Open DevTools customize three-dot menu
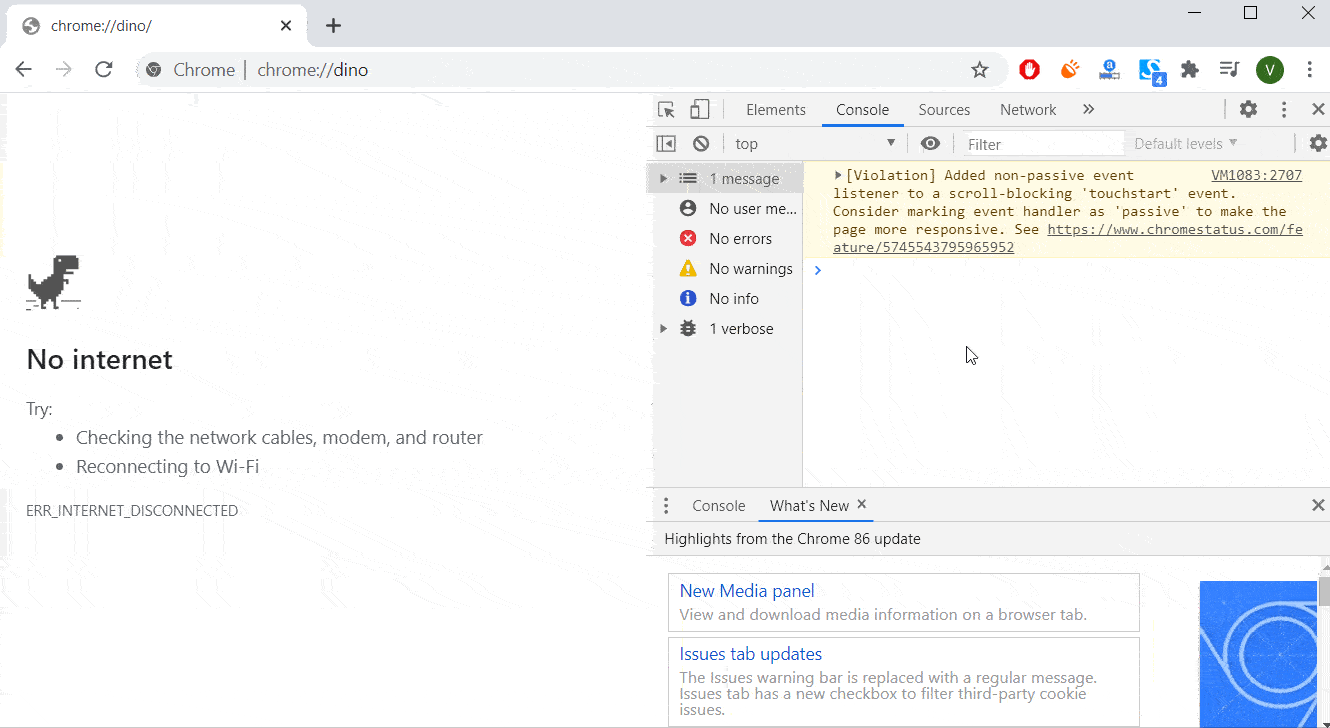 click(x=1285, y=110)
